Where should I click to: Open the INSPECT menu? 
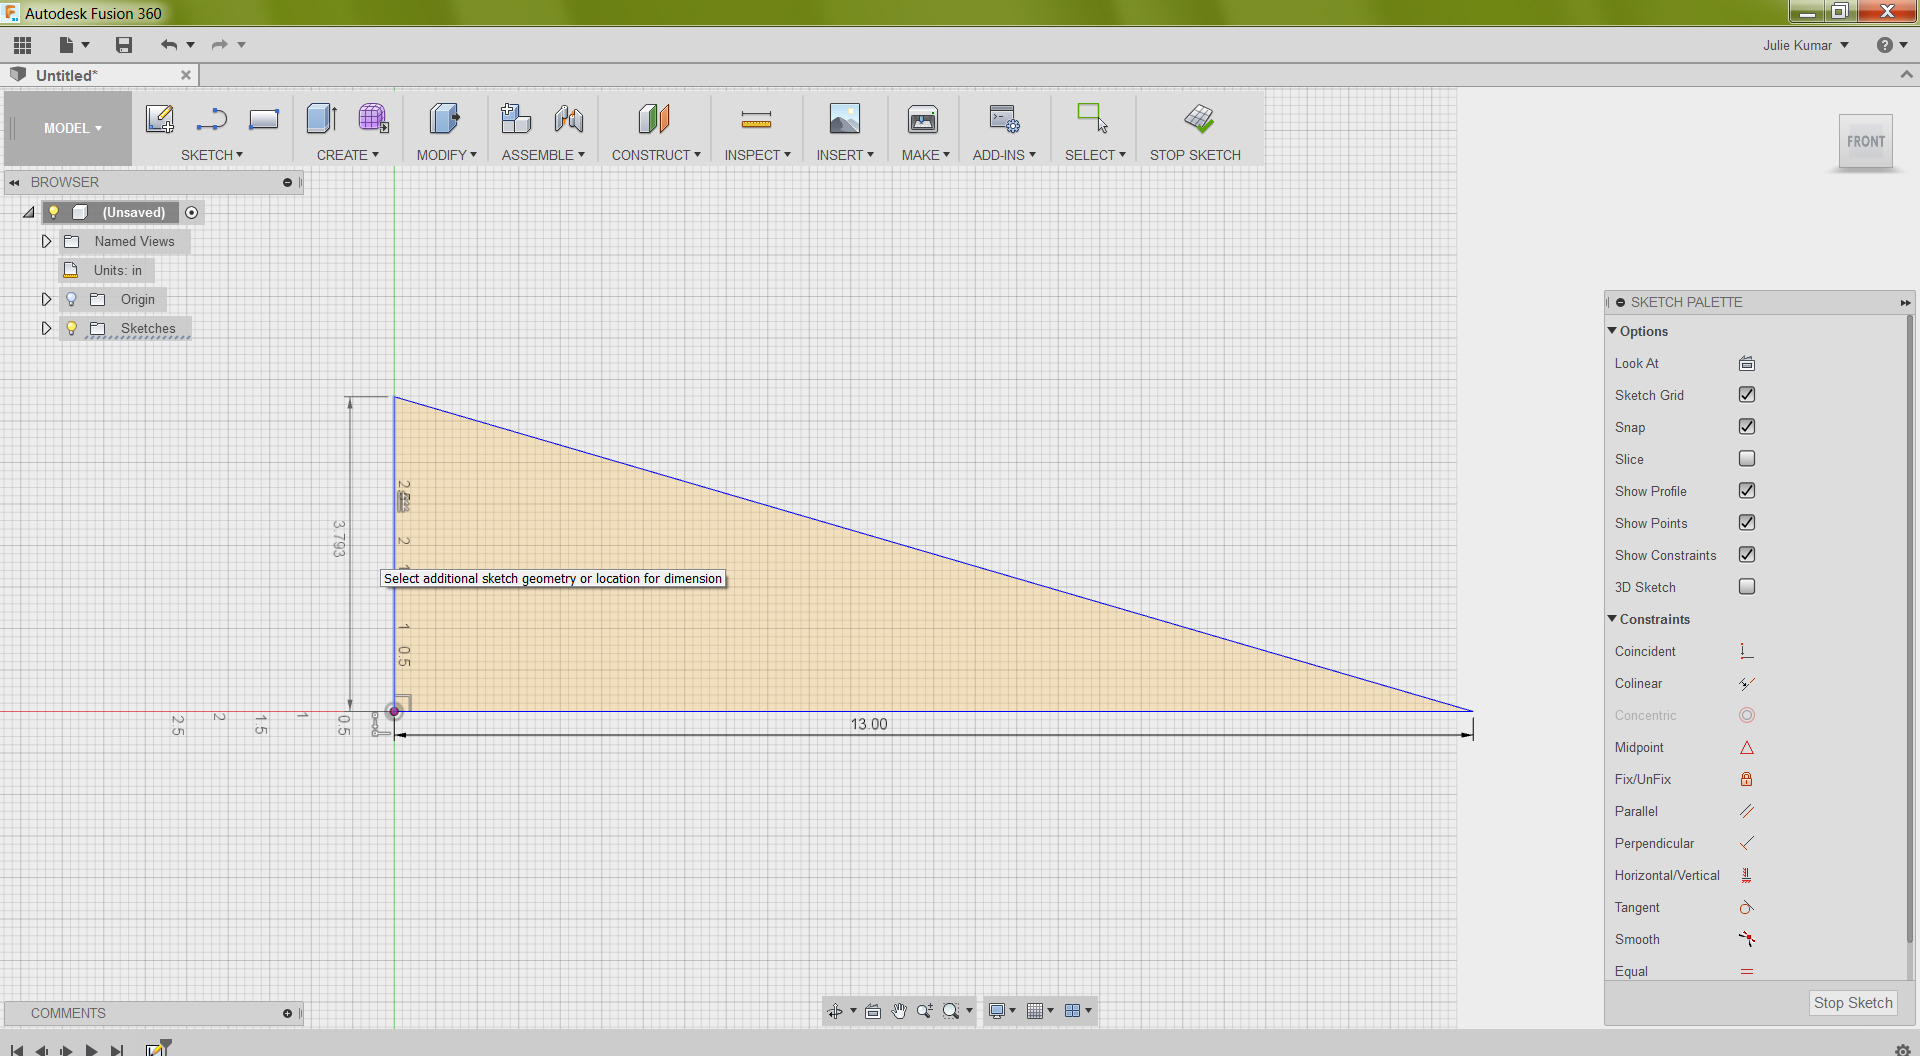click(x=757, y=155)
